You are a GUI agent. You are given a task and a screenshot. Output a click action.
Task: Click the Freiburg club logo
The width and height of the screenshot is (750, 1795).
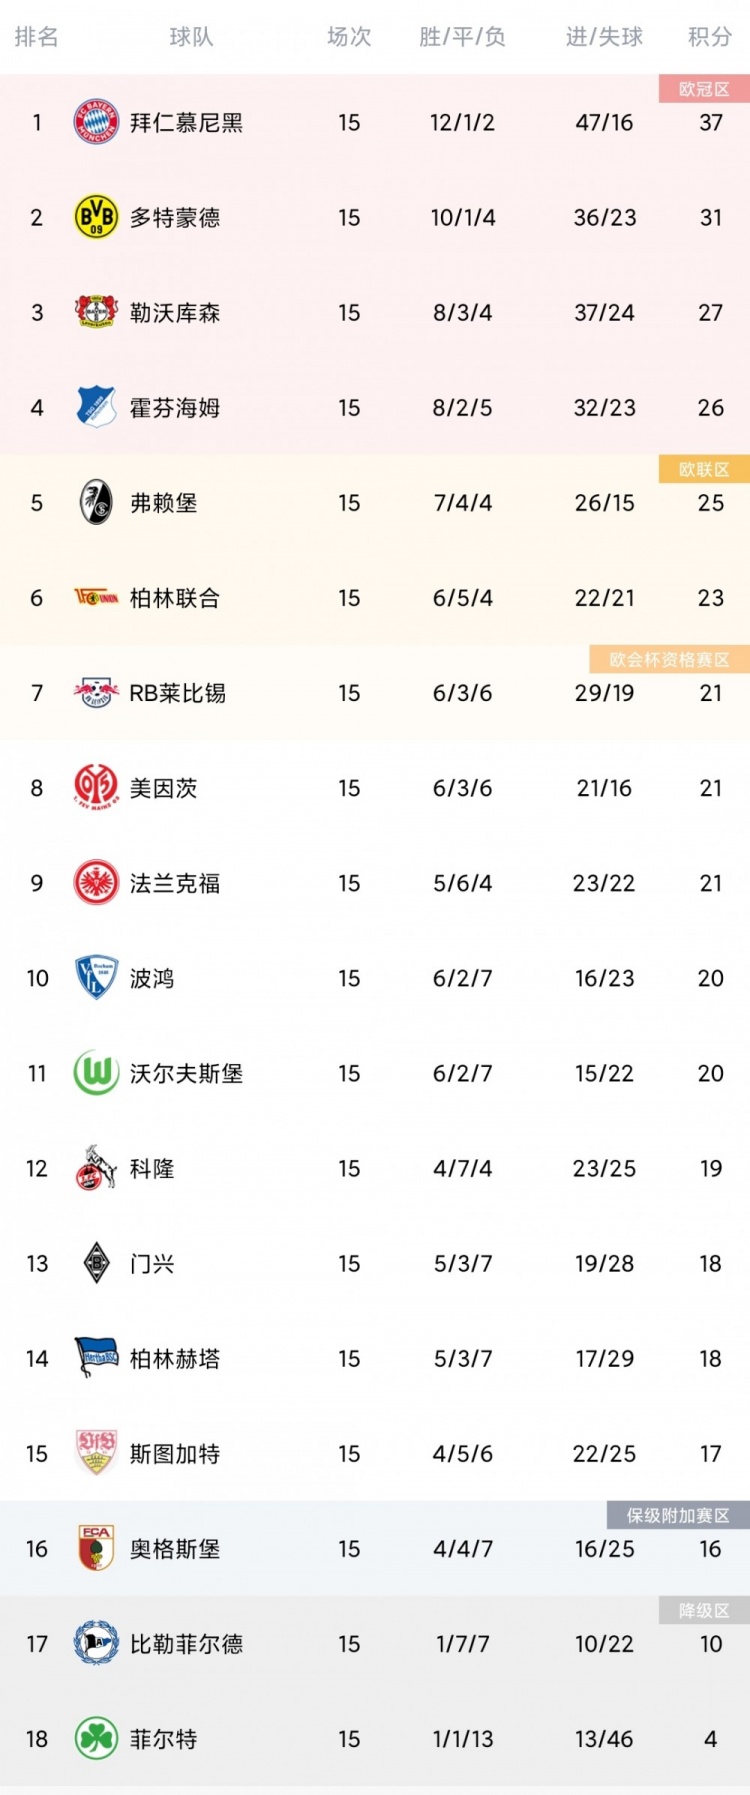coord(96,502)
